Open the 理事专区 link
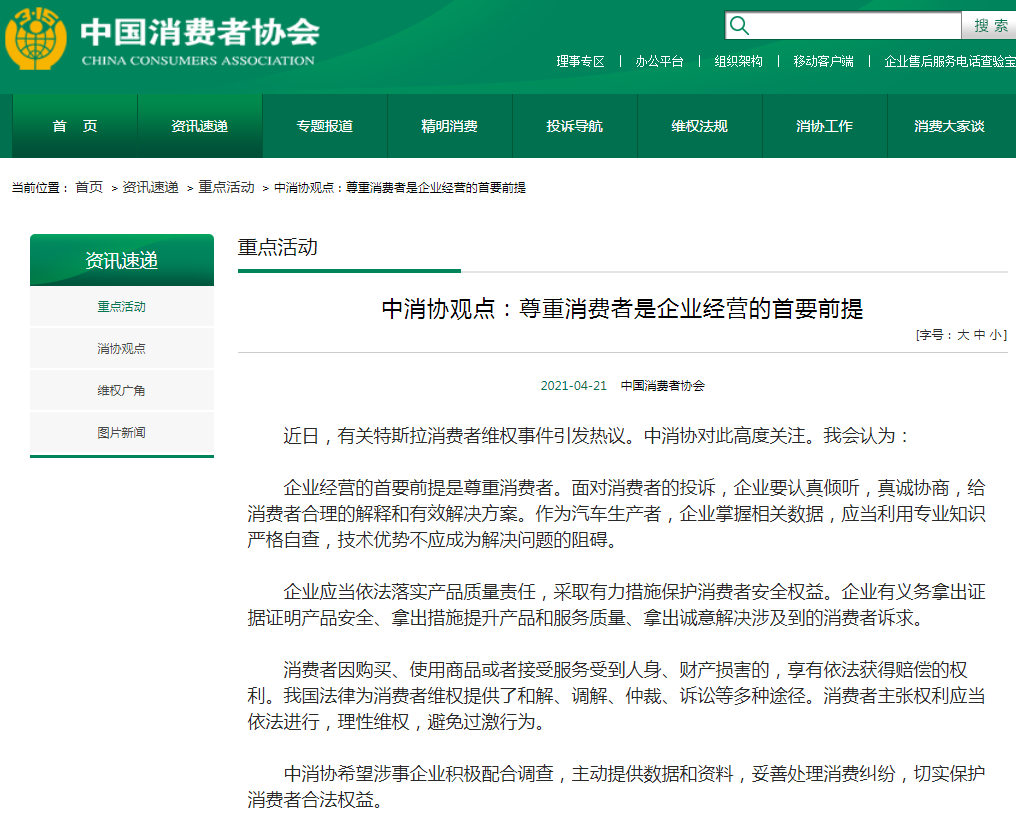Viewport: 1016px width, 813px height. (x=581, y=62)
